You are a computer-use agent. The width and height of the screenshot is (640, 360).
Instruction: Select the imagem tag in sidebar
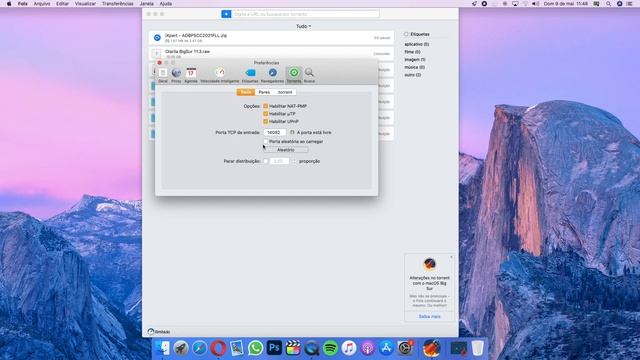pyautogui.click(x=415, y=60)
